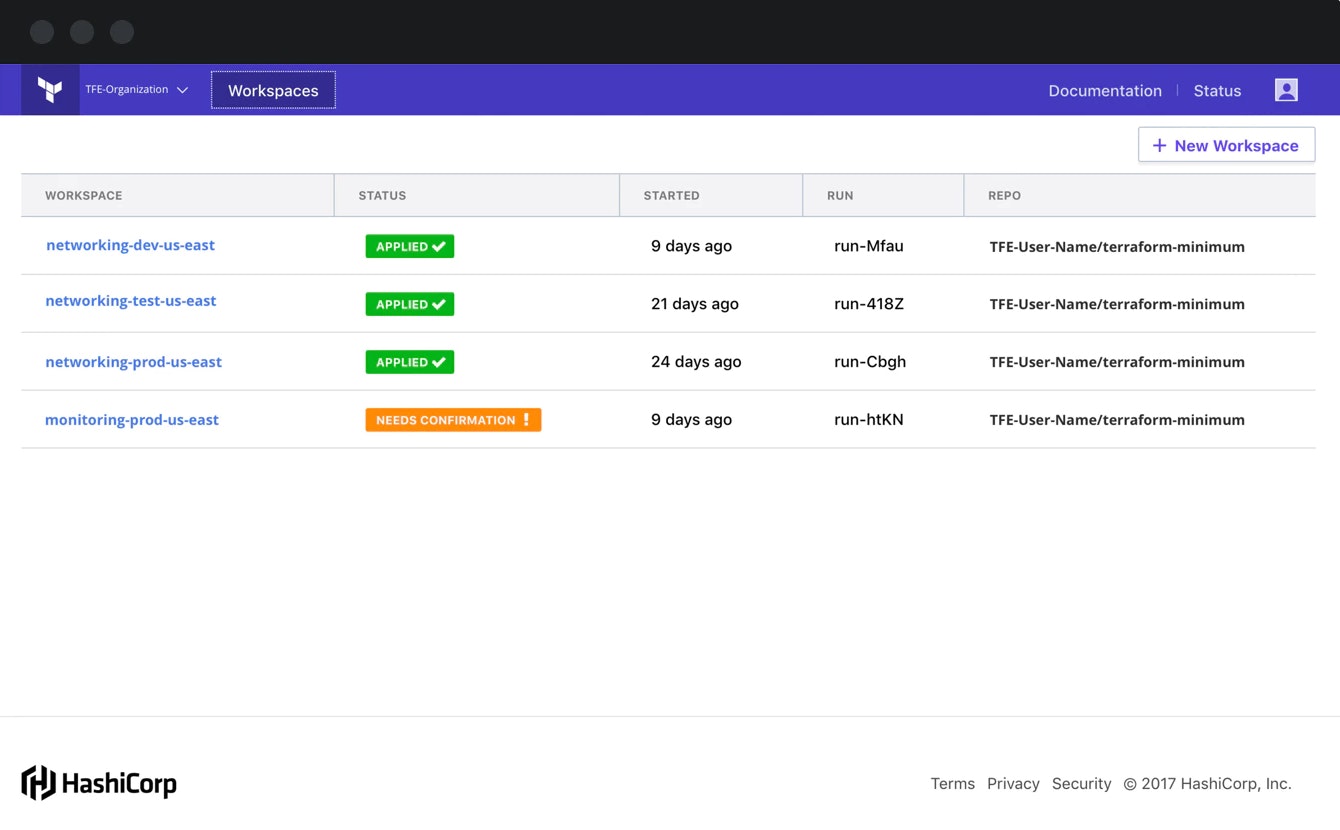
Task: Click the Terraform logo icon
Action: pyautogui.click(x=50, y=90)
